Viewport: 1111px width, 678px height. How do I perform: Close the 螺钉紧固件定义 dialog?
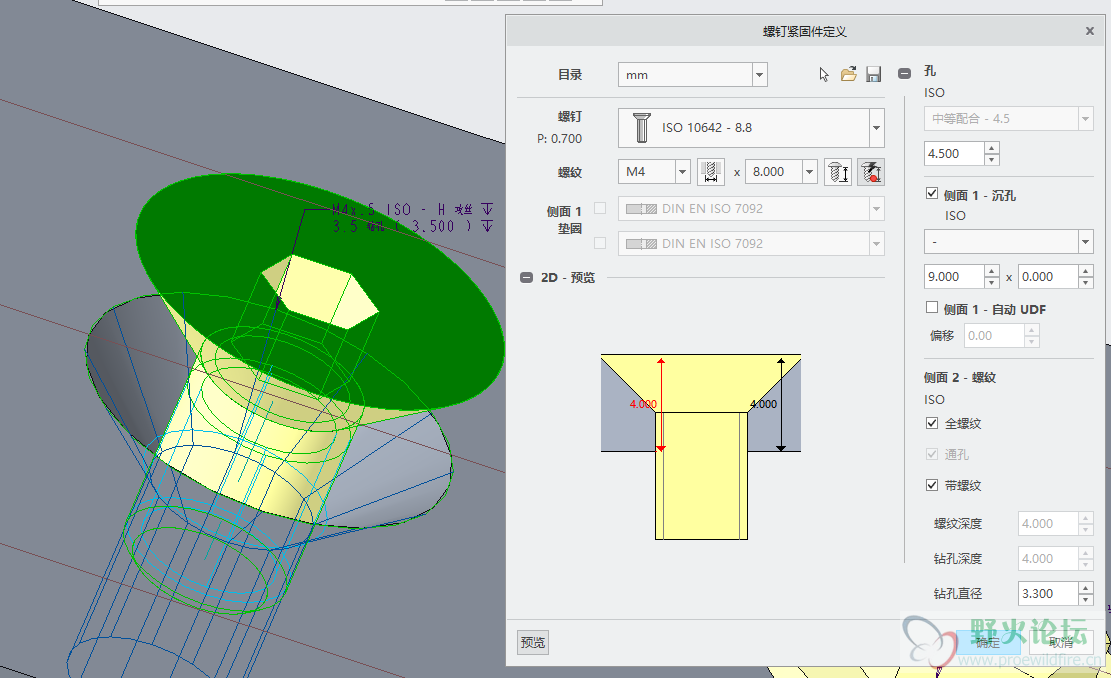click(1090, 31)
